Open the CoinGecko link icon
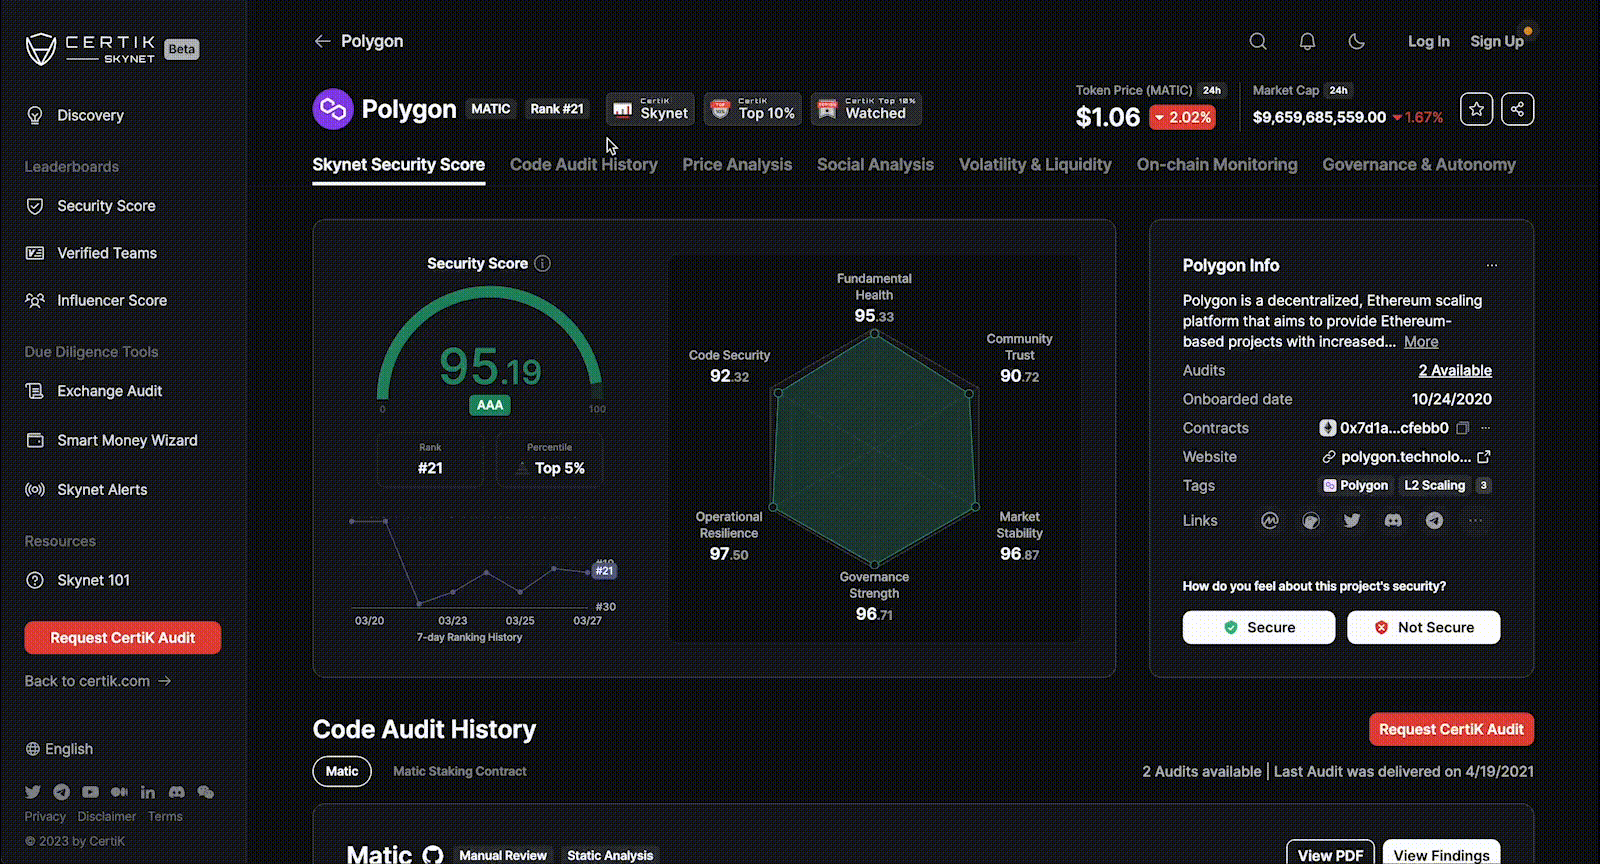 coord(1311,520)
